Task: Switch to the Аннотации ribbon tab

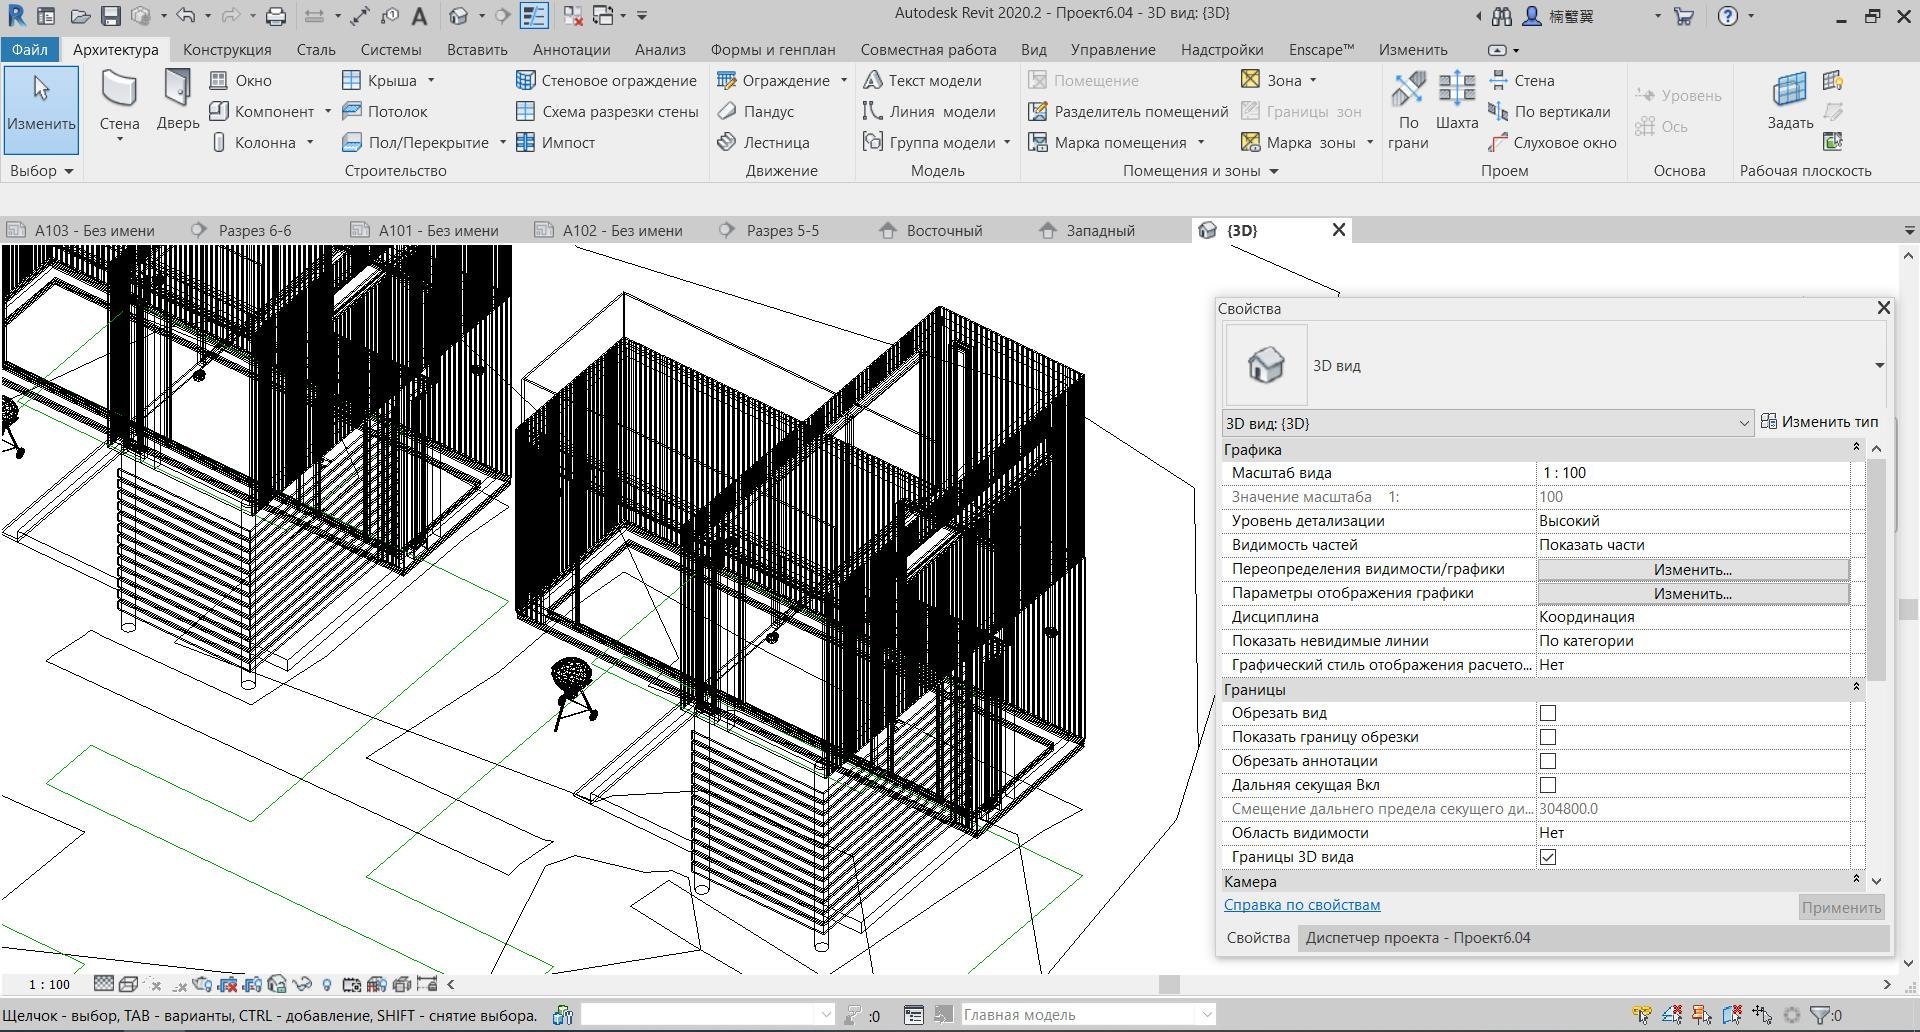Action: [x=571, y=49]
